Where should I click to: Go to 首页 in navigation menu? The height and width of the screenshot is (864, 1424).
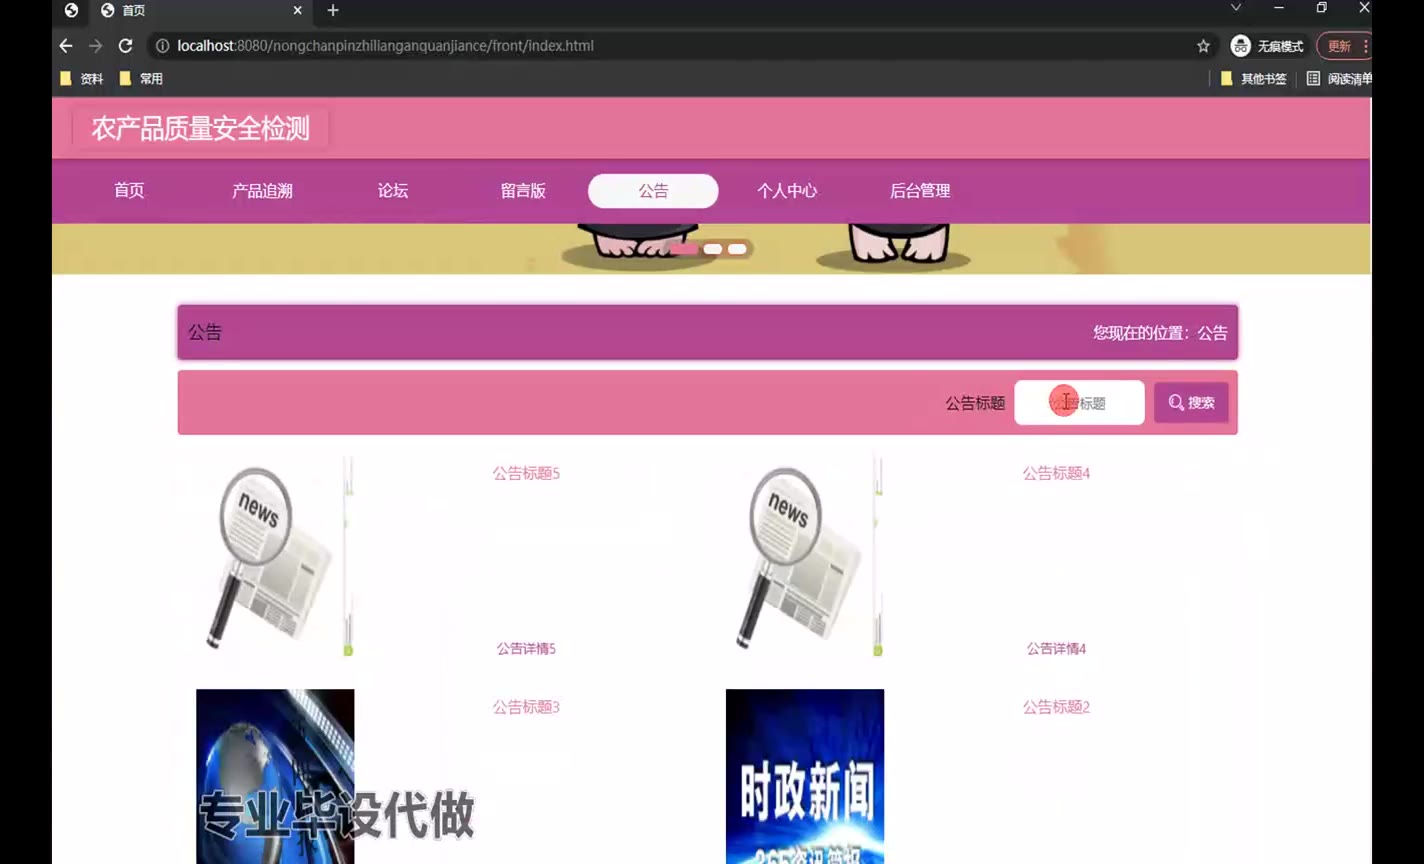(129, 191)
